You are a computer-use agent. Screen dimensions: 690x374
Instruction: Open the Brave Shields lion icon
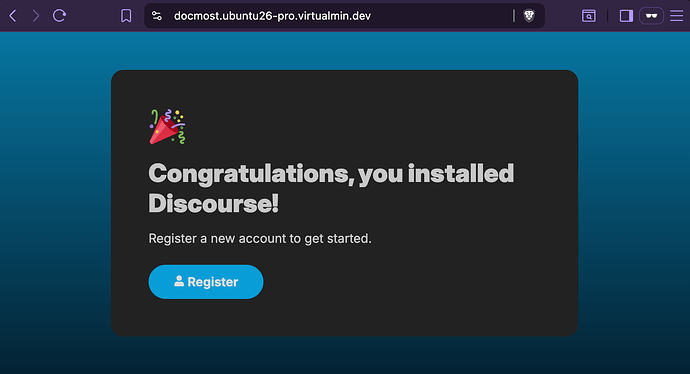pyautogui.click(x=529, y=16)
